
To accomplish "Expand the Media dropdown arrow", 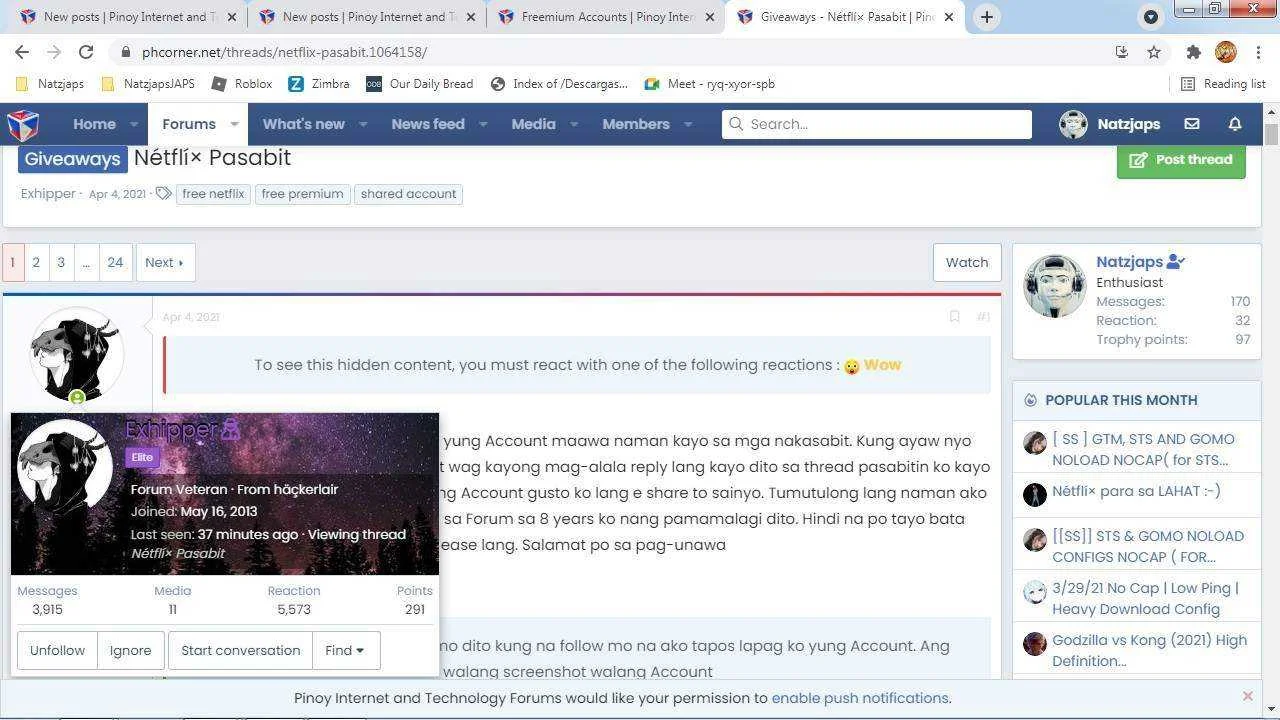I will point(574,125).
